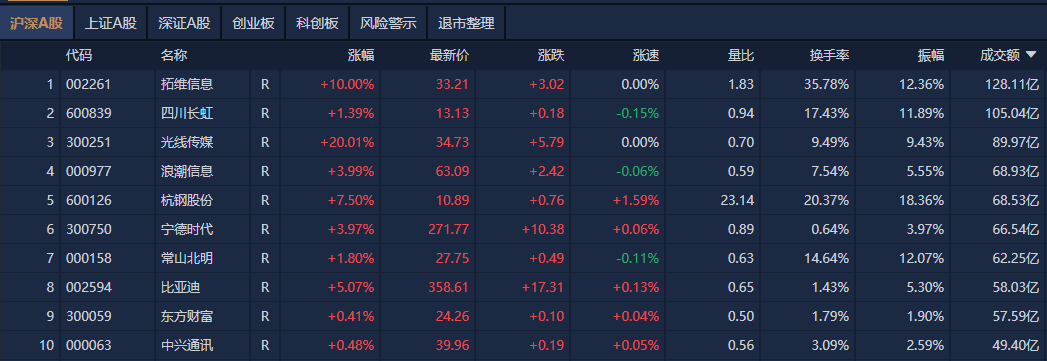Image resolution: width=1047 pixels, height=361 pixels.
Task: Select the 中兴通讯 row
Action: point(524,346)
